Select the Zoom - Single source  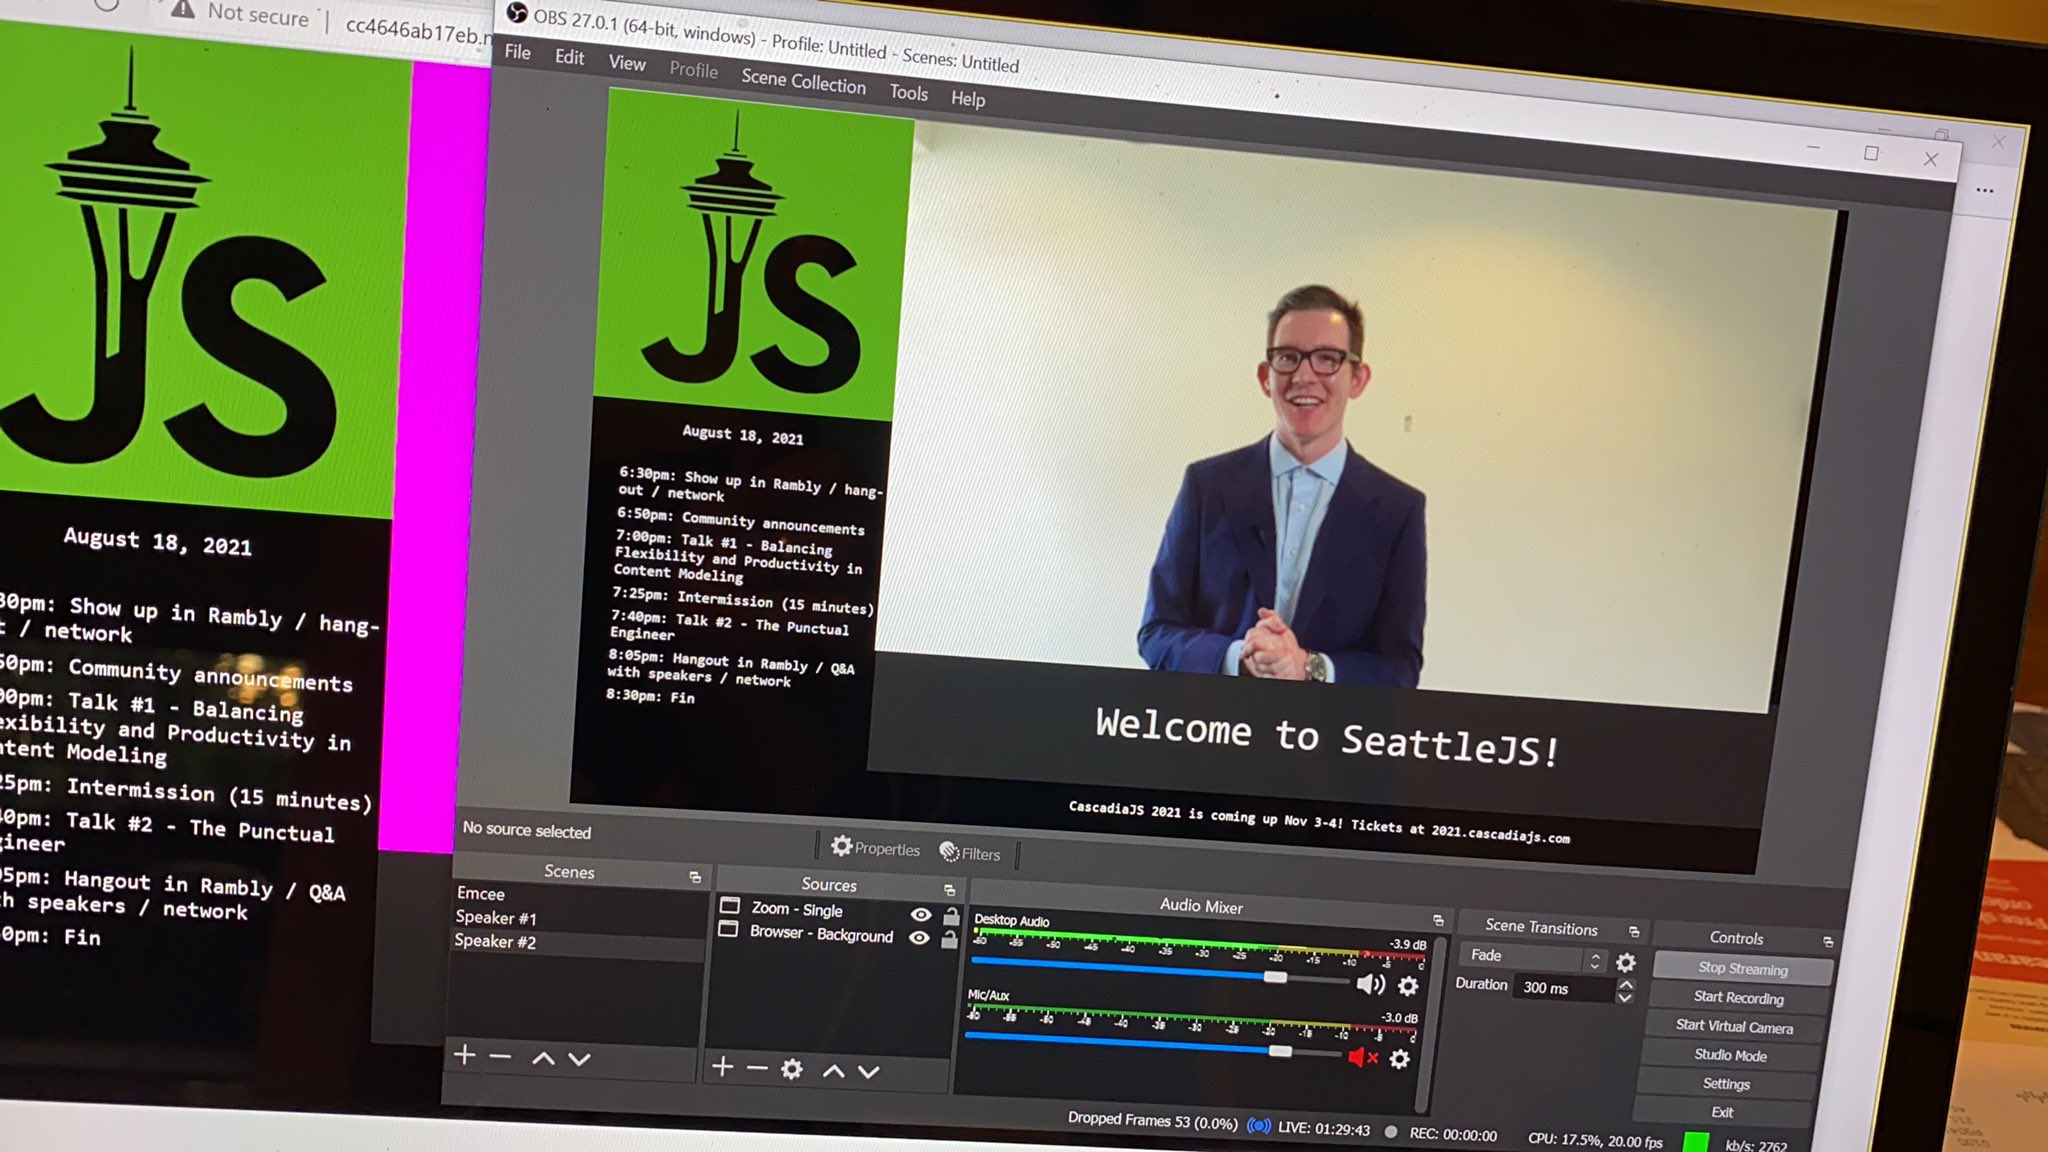coord(797,909)
